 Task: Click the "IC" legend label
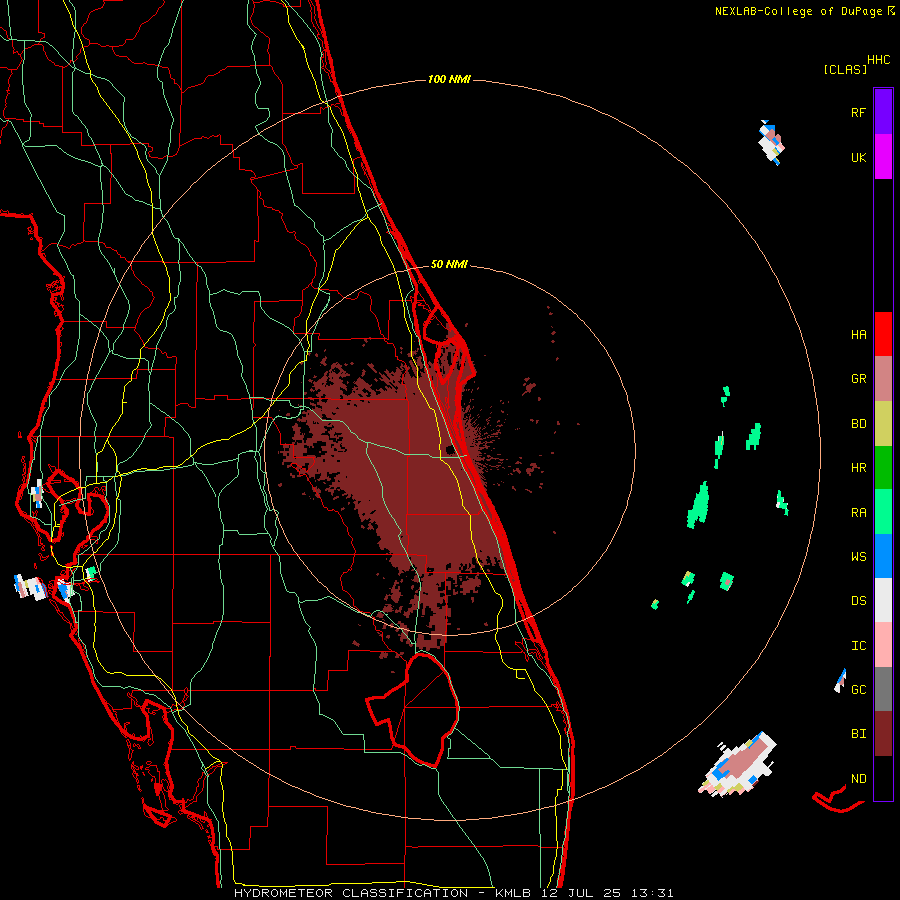[x=858, y=646]
